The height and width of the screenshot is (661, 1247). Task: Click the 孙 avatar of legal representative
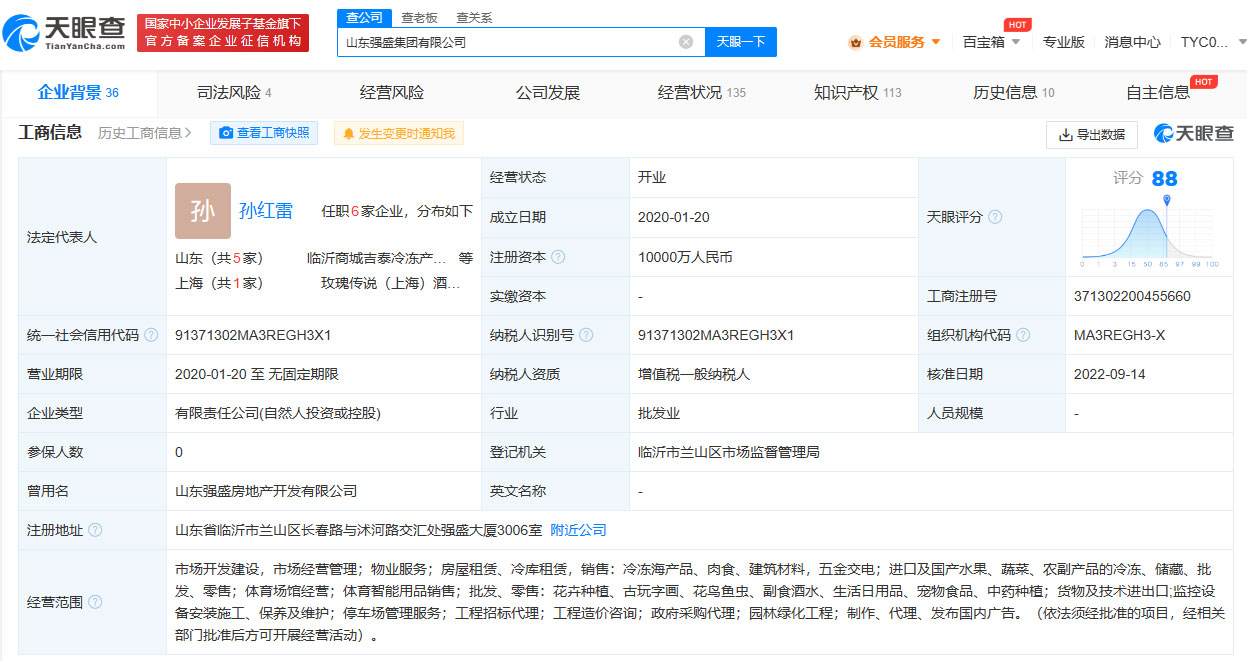202,211
